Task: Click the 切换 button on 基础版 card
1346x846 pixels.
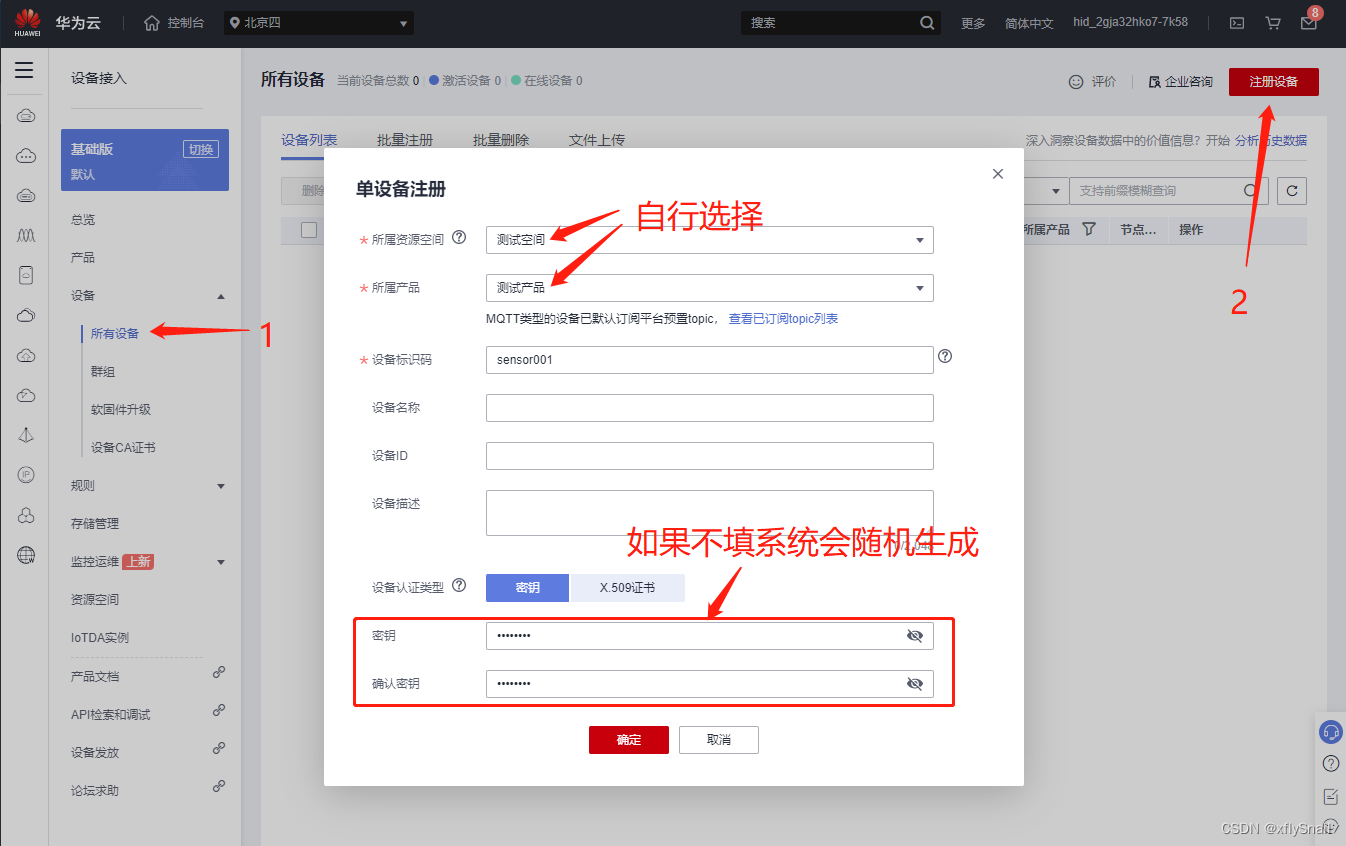Action: [x=201, y=149]
